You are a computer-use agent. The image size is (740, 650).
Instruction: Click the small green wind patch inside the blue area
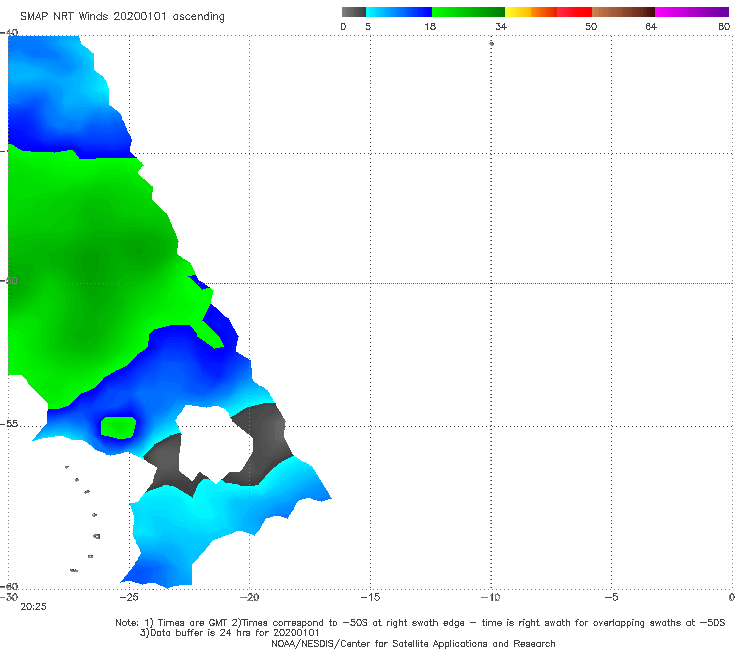click(118, 427)
